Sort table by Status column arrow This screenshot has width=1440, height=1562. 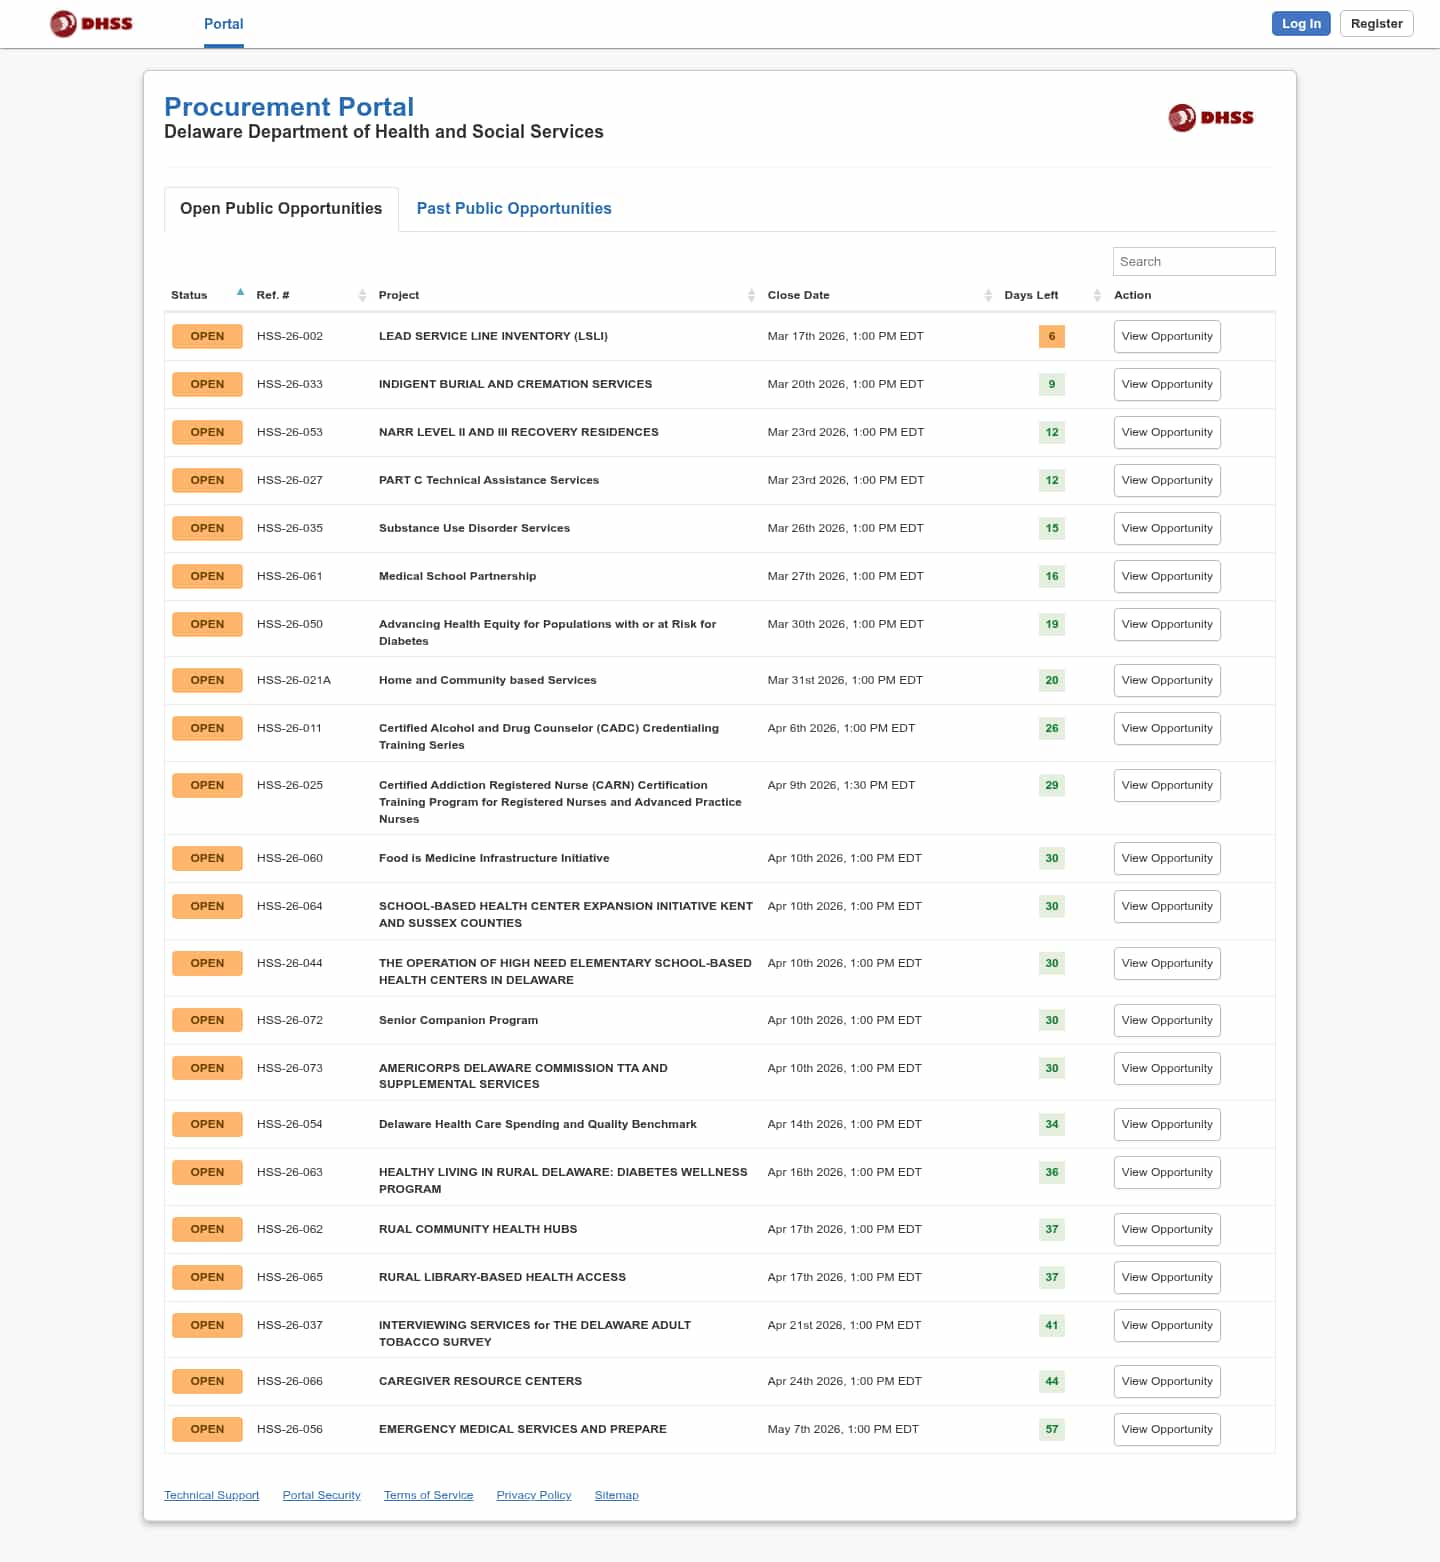(240, 293)
